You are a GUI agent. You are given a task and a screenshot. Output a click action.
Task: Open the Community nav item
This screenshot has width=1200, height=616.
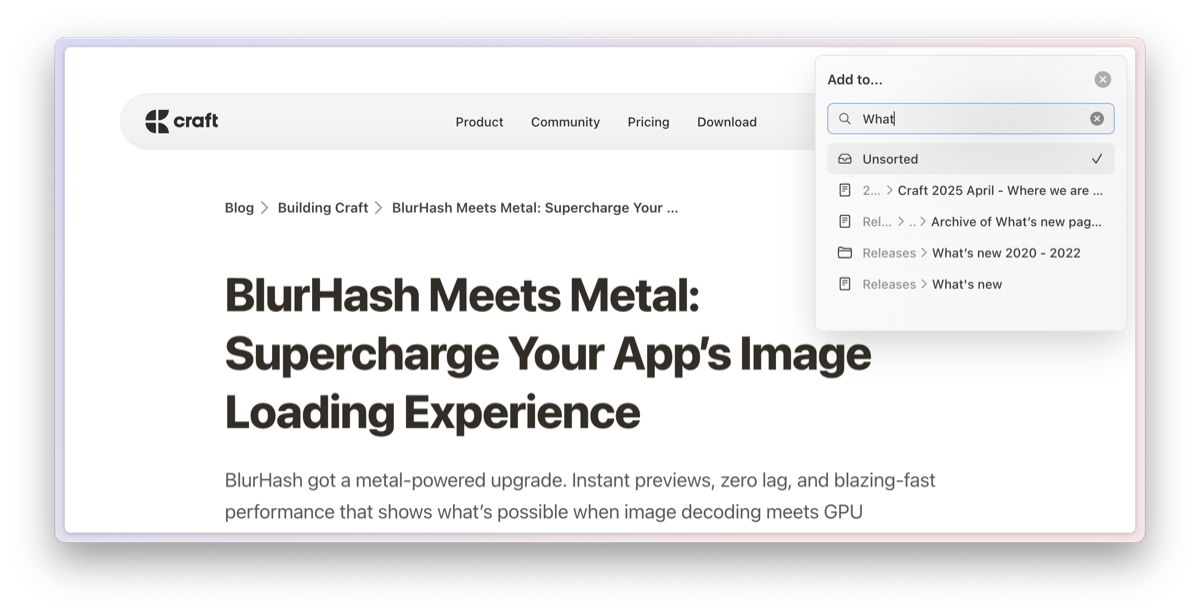(x=565, y=122)
